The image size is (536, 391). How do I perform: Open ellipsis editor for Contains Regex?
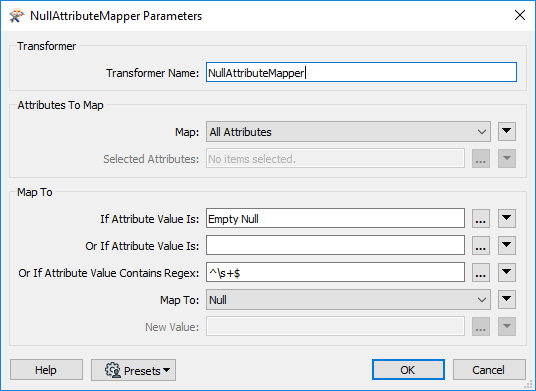[481, 272]
